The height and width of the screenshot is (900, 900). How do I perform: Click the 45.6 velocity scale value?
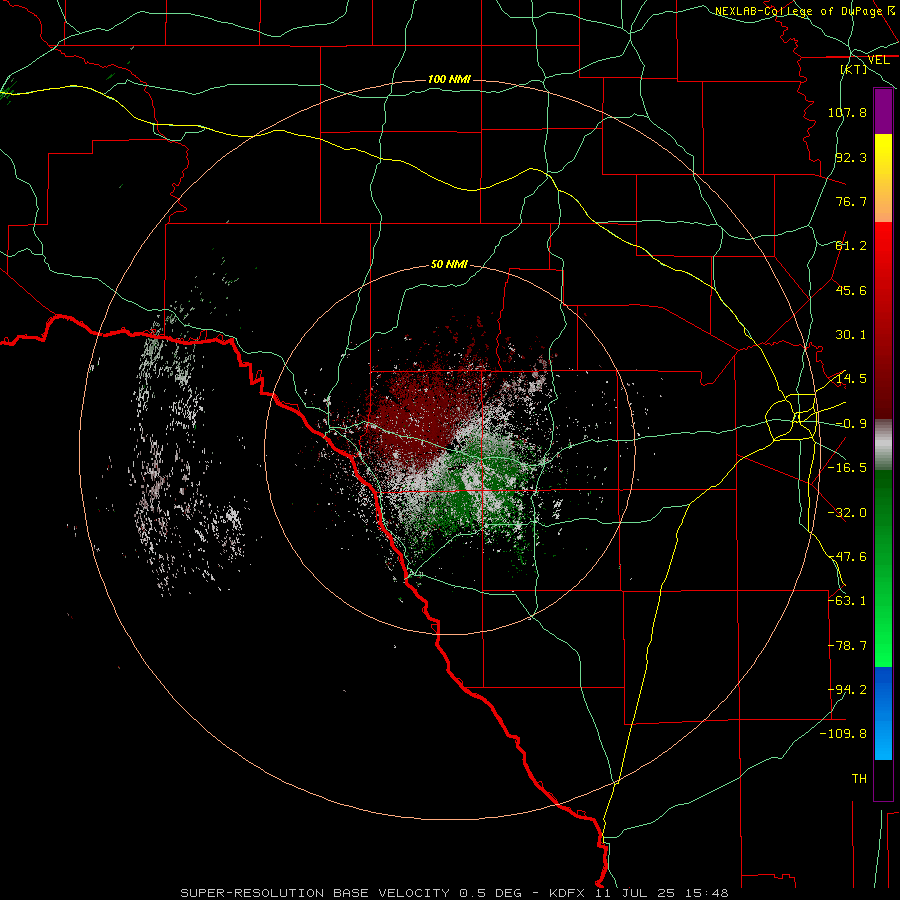[x=851, y=290]
